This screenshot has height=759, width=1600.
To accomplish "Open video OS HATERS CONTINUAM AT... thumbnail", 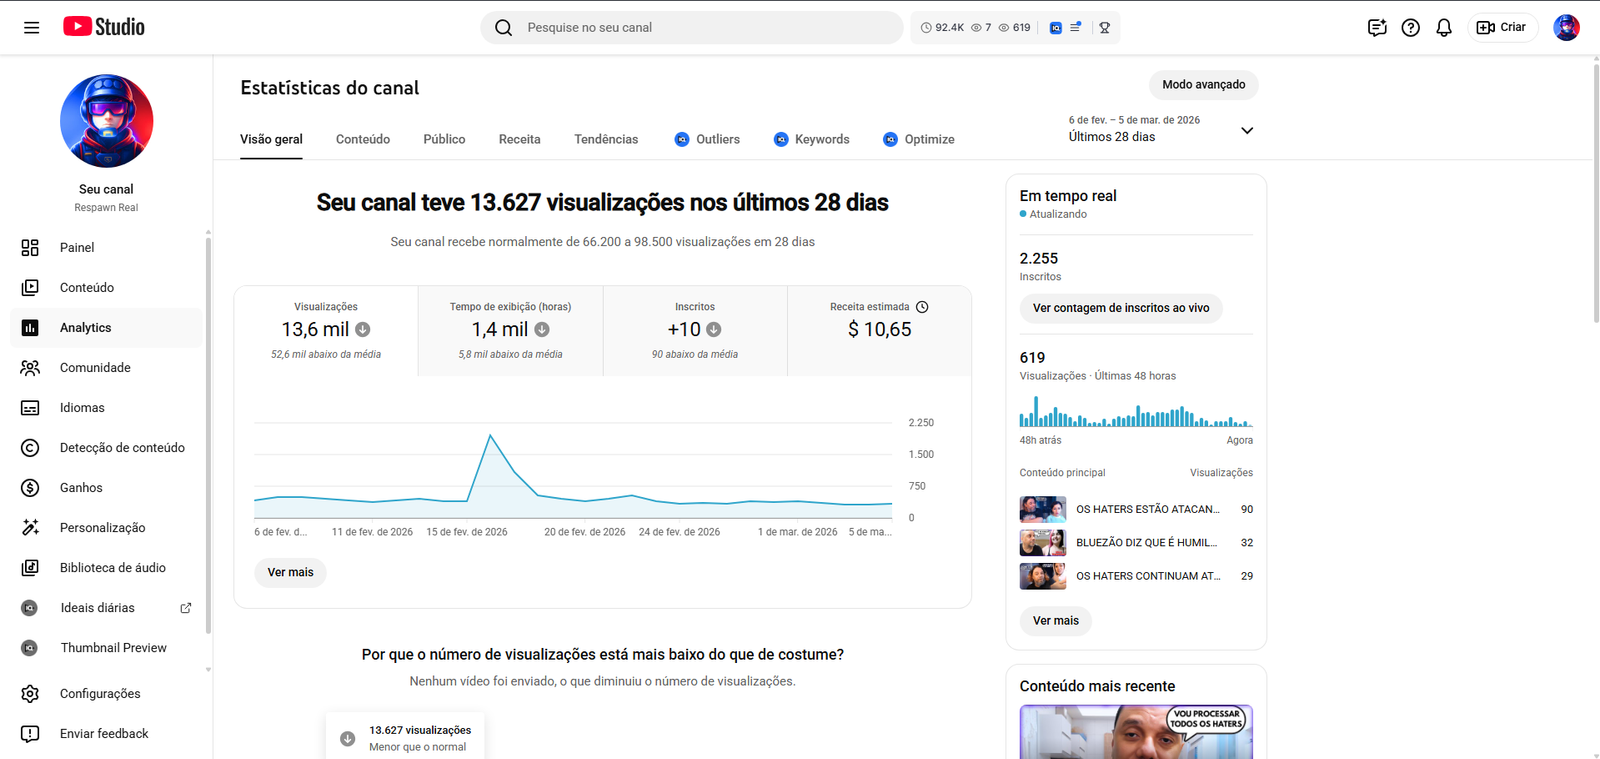I will click(x=1043, y=577).
